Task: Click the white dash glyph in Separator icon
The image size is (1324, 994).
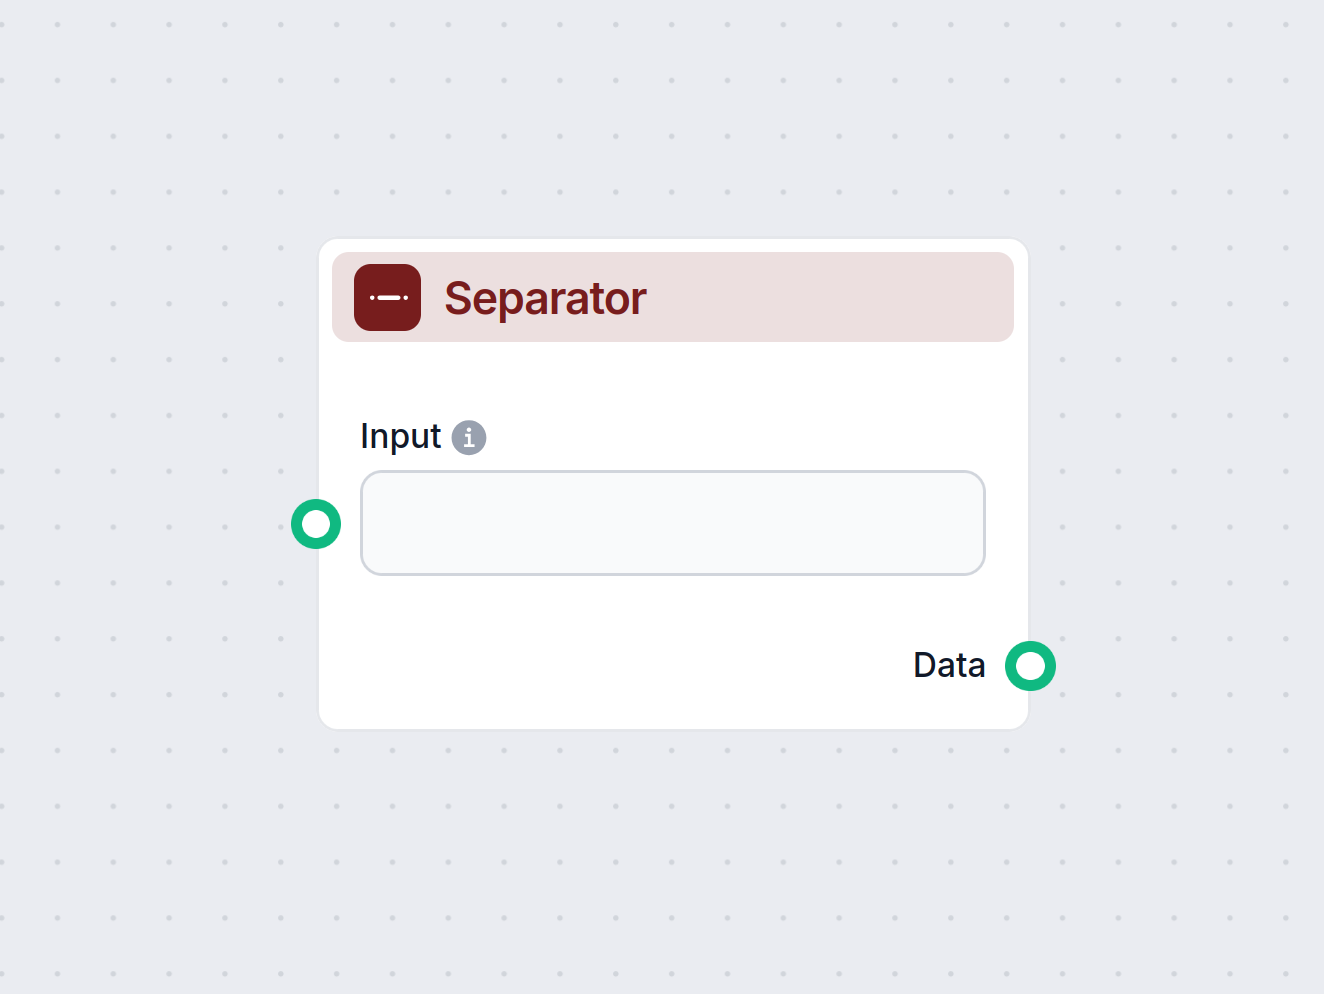Action: [389, 297]
